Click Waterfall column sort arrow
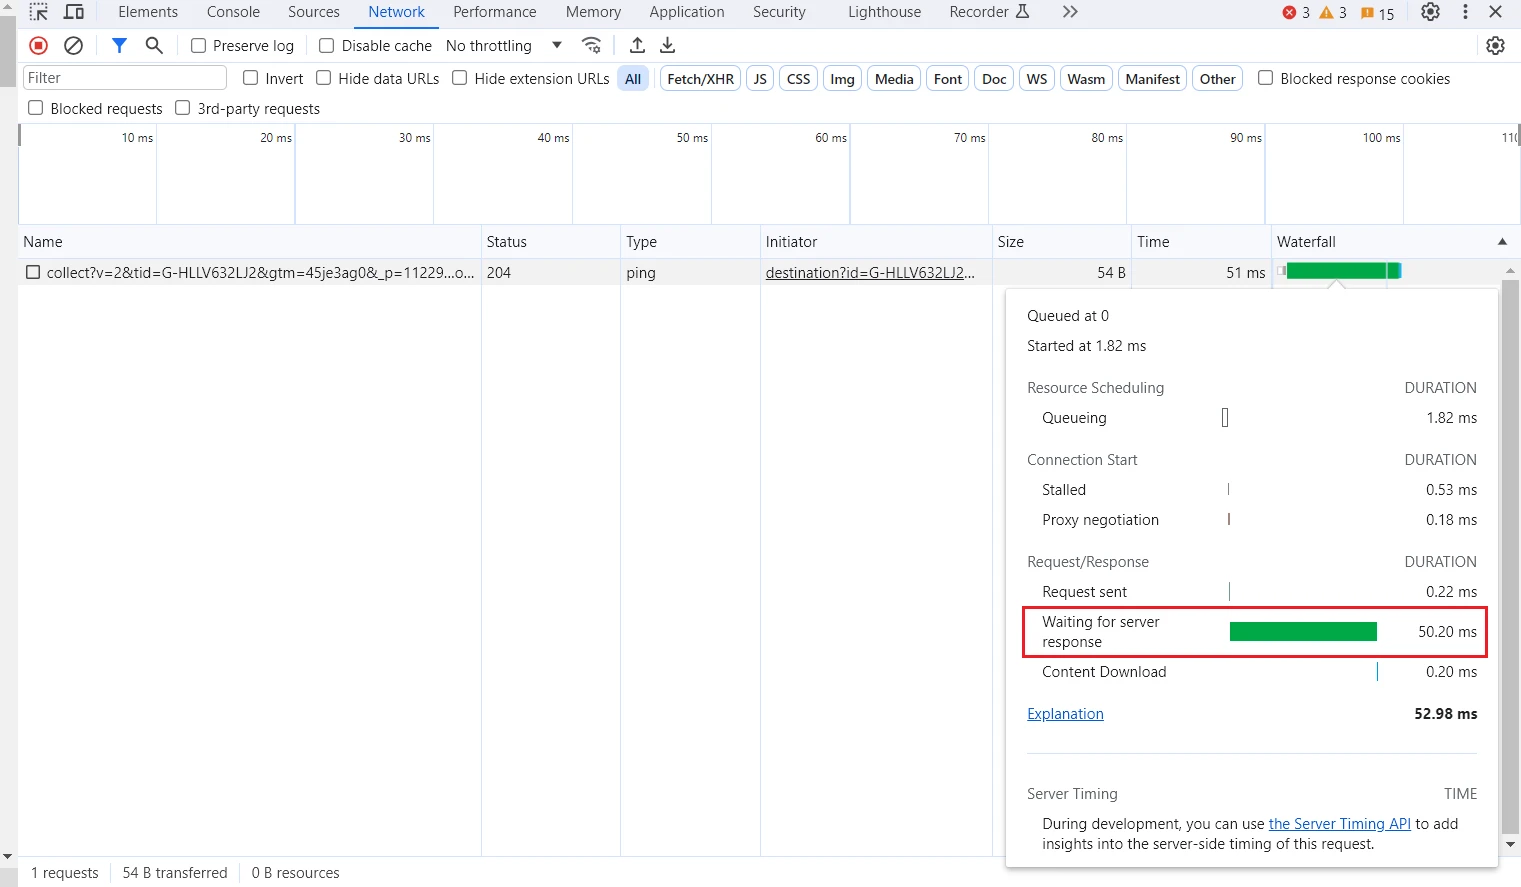 (1501, 242)
